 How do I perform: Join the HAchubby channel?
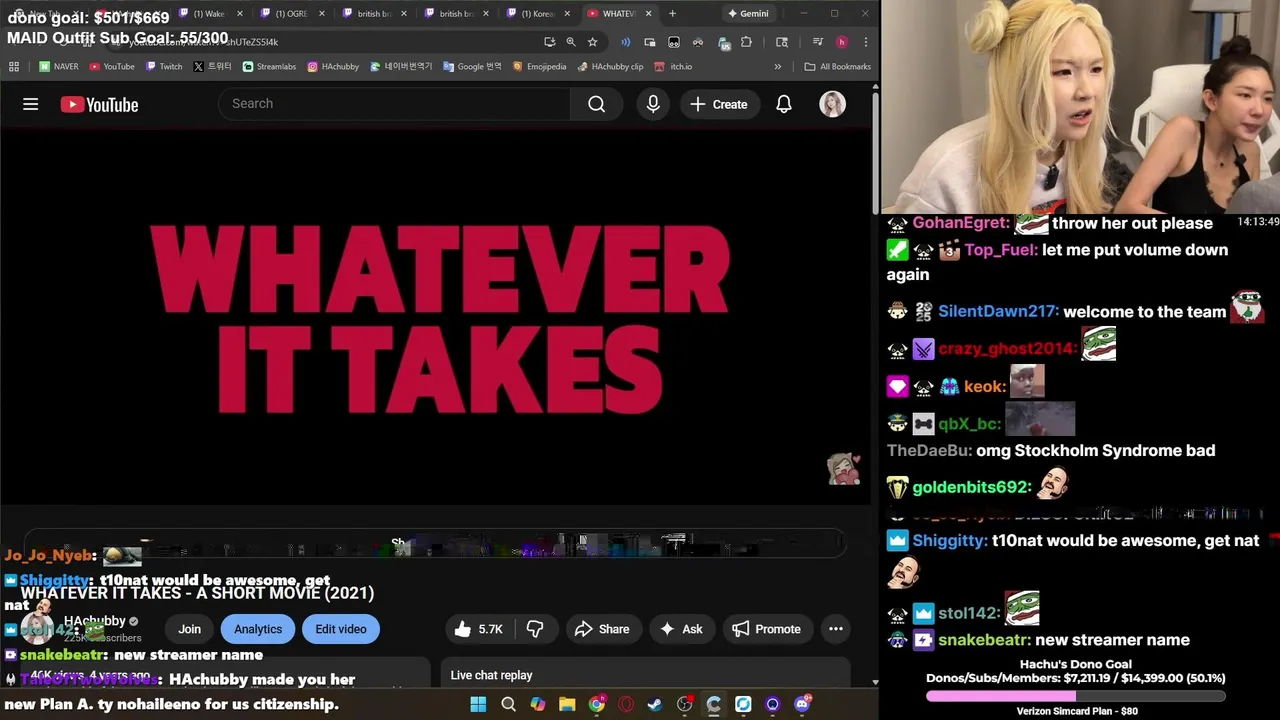tap(189, 629)
